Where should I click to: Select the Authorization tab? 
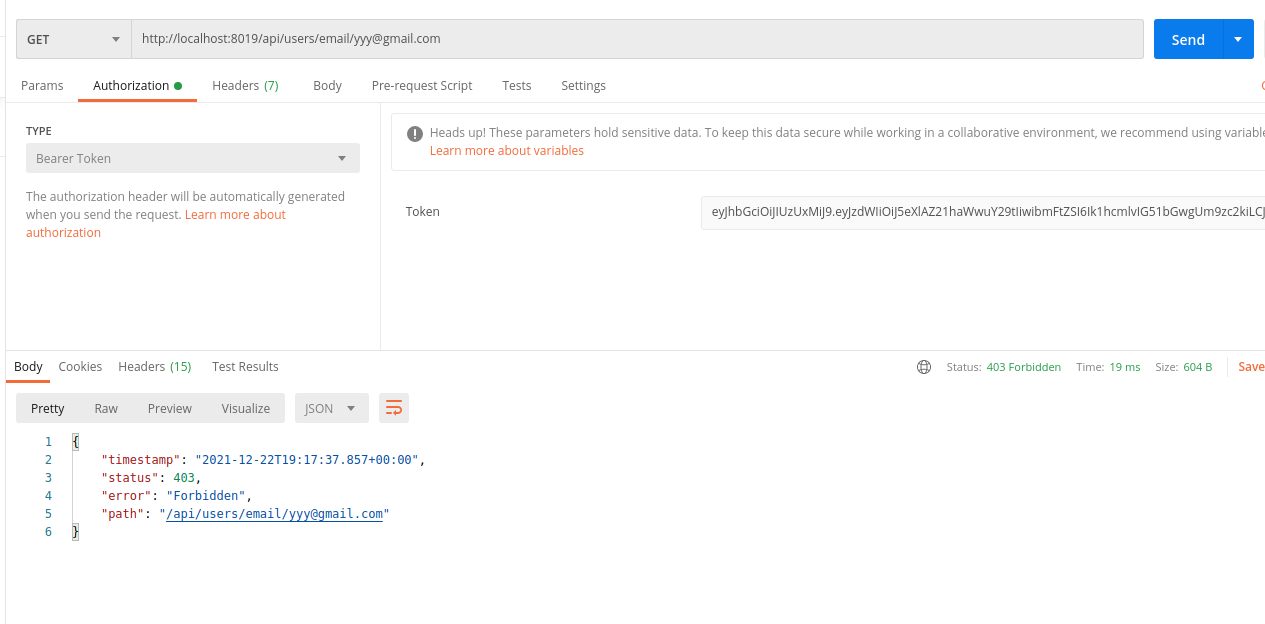click(137, 86)
